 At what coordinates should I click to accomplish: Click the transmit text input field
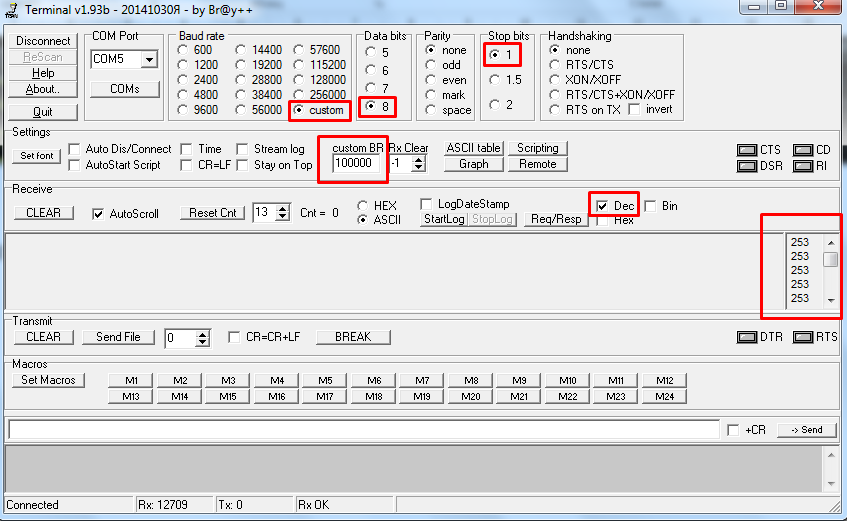[x=364, y=430]
